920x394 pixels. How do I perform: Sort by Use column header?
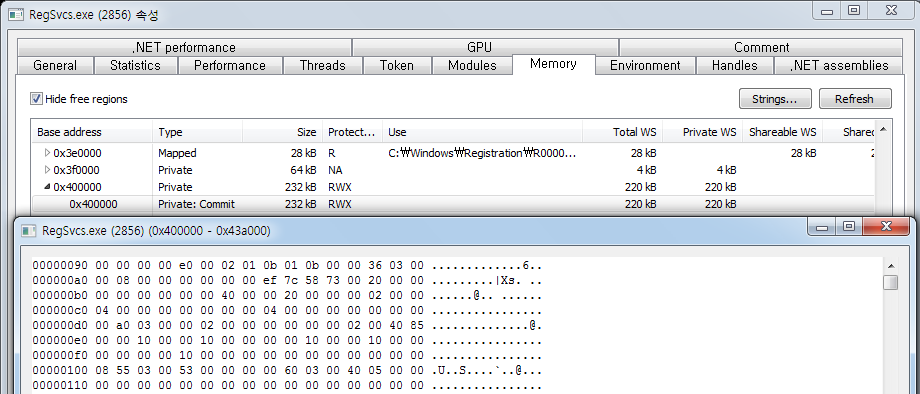tap(482, 132)
